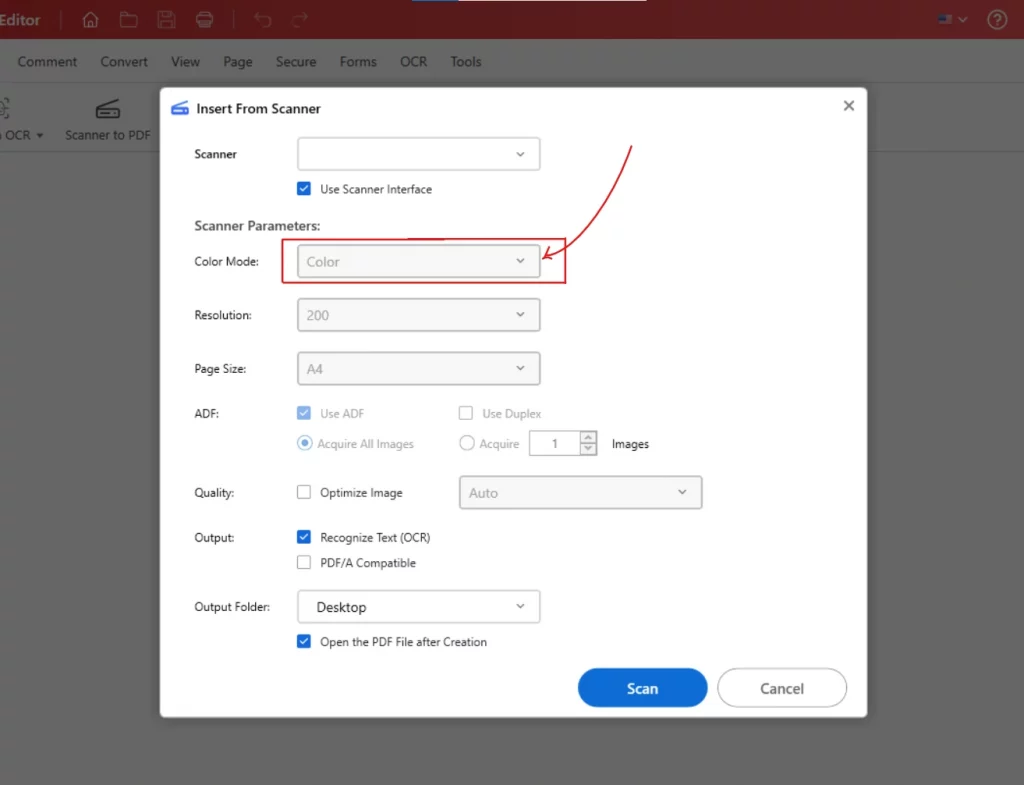Viewport: 1024px width, 785px height.
Task: Click the Print icon
Action: click(x=204, y=20)
